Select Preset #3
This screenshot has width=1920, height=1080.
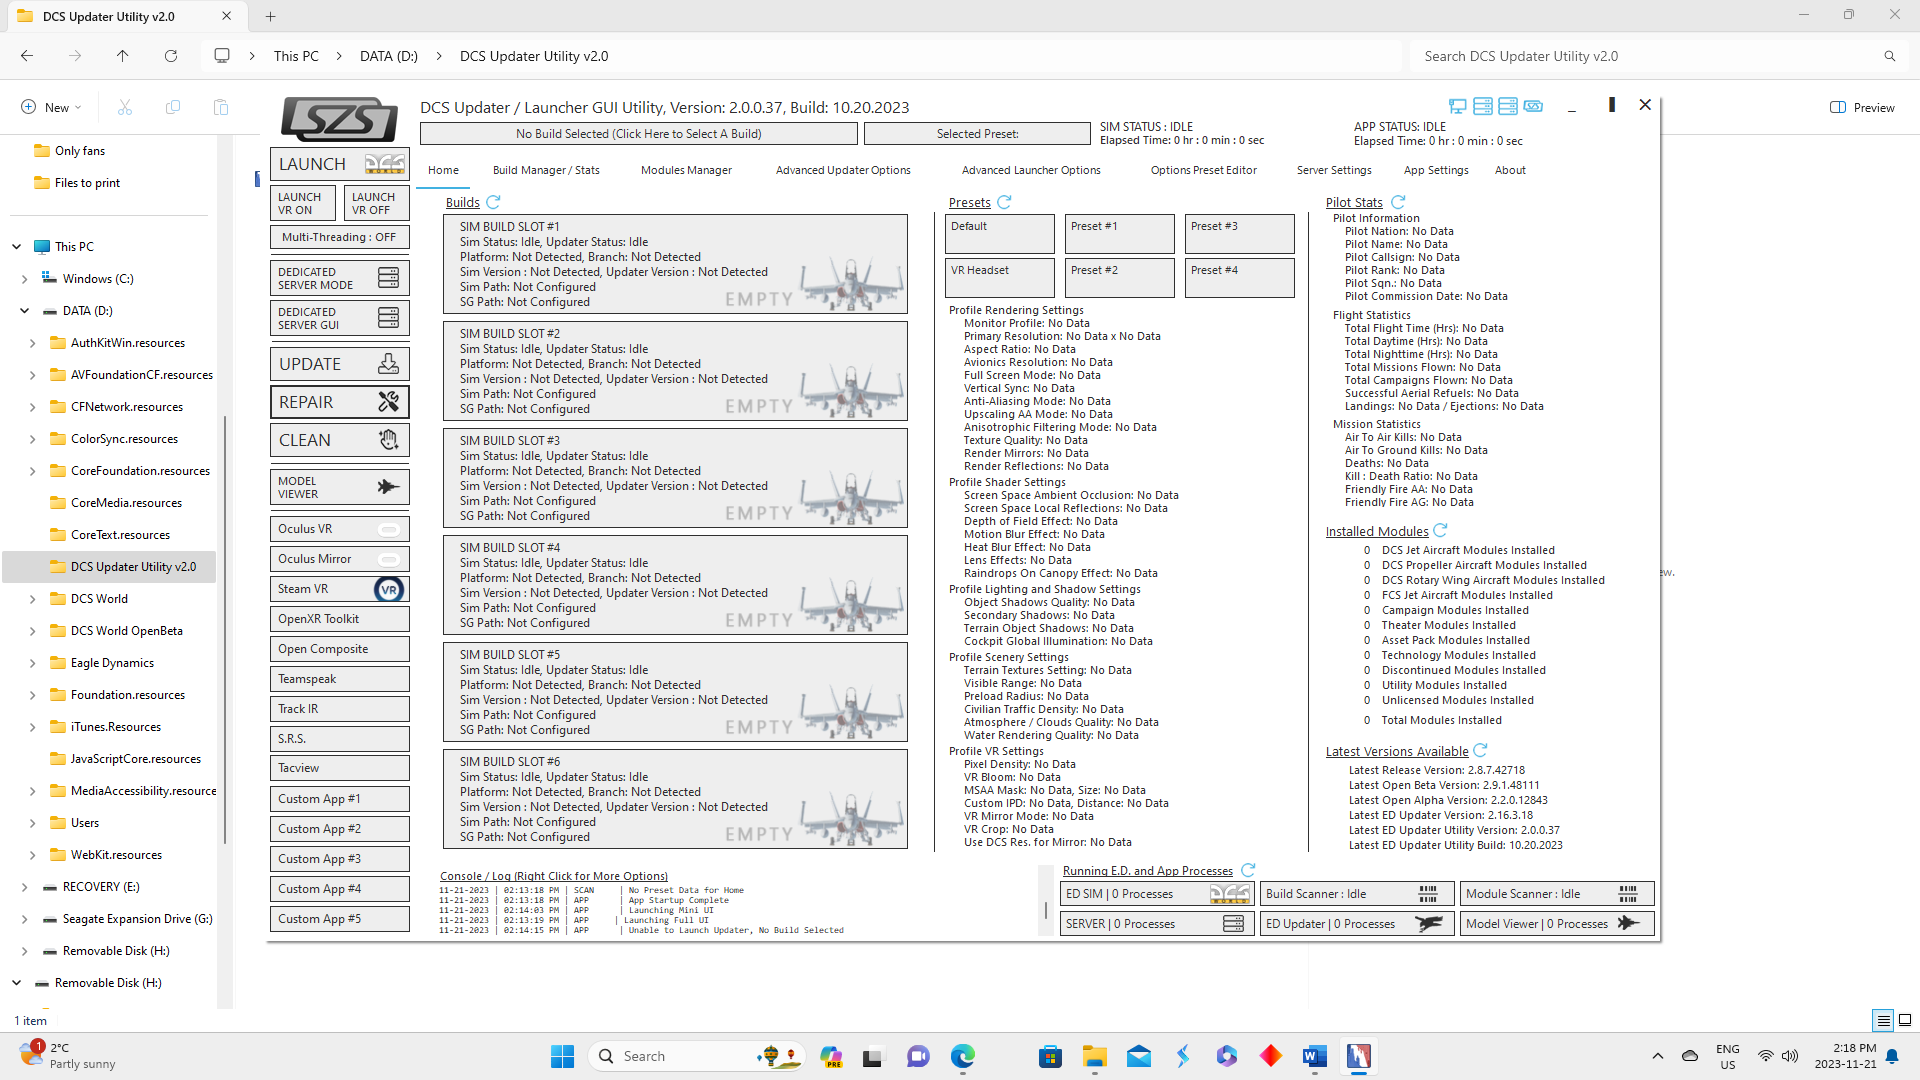tap(1239, 234)
